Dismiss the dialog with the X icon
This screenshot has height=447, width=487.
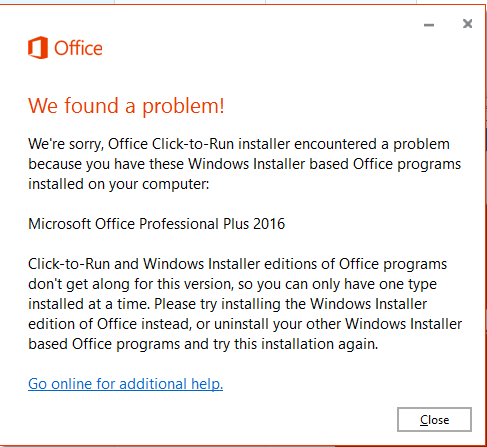[x=467, y=24]
